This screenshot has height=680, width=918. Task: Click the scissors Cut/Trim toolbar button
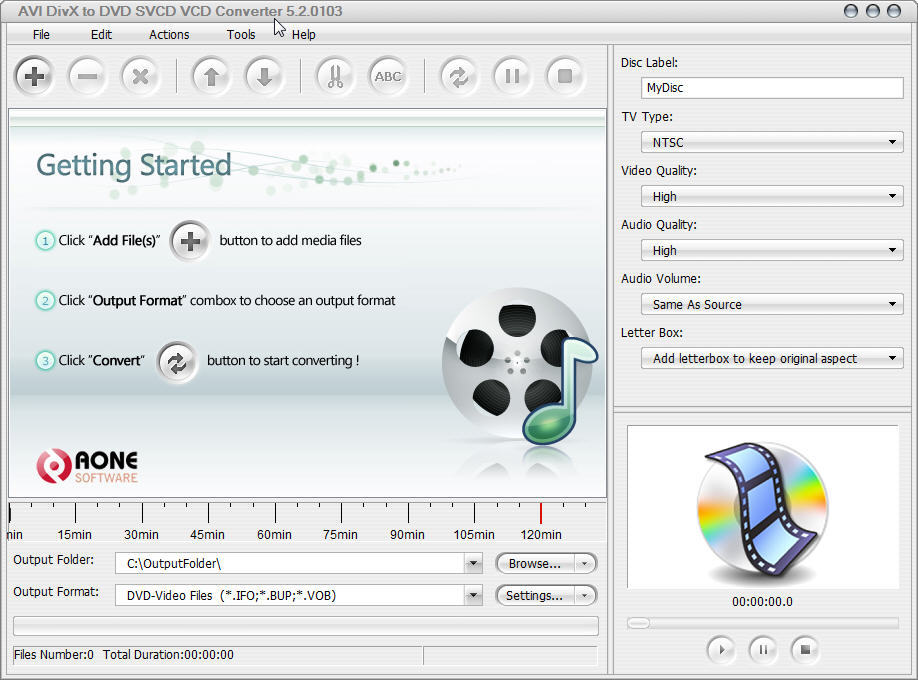tap(335, 76)
